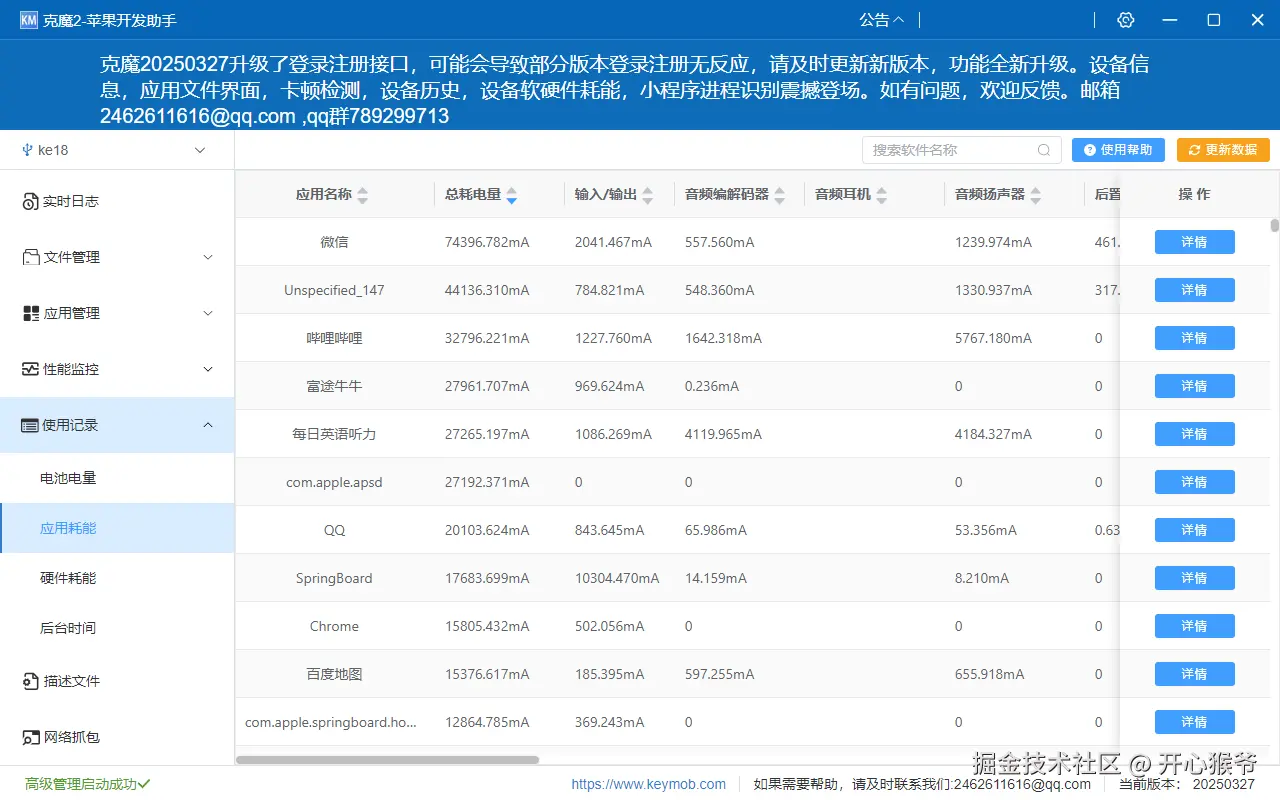
Task: Select the Chrome name cell
Action: (334, 626)
